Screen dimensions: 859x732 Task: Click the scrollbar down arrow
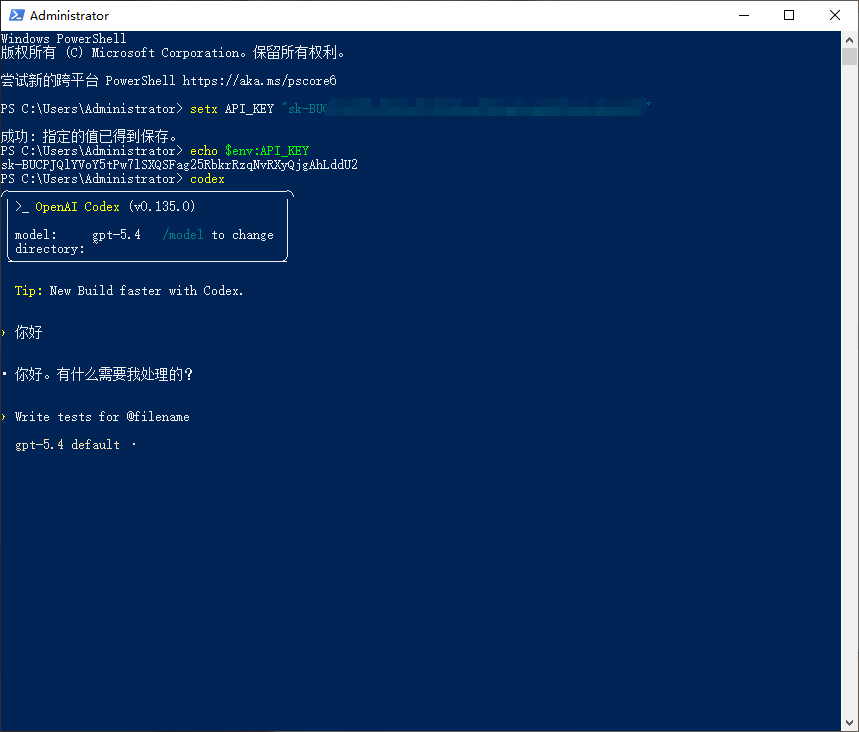point(849,723)
